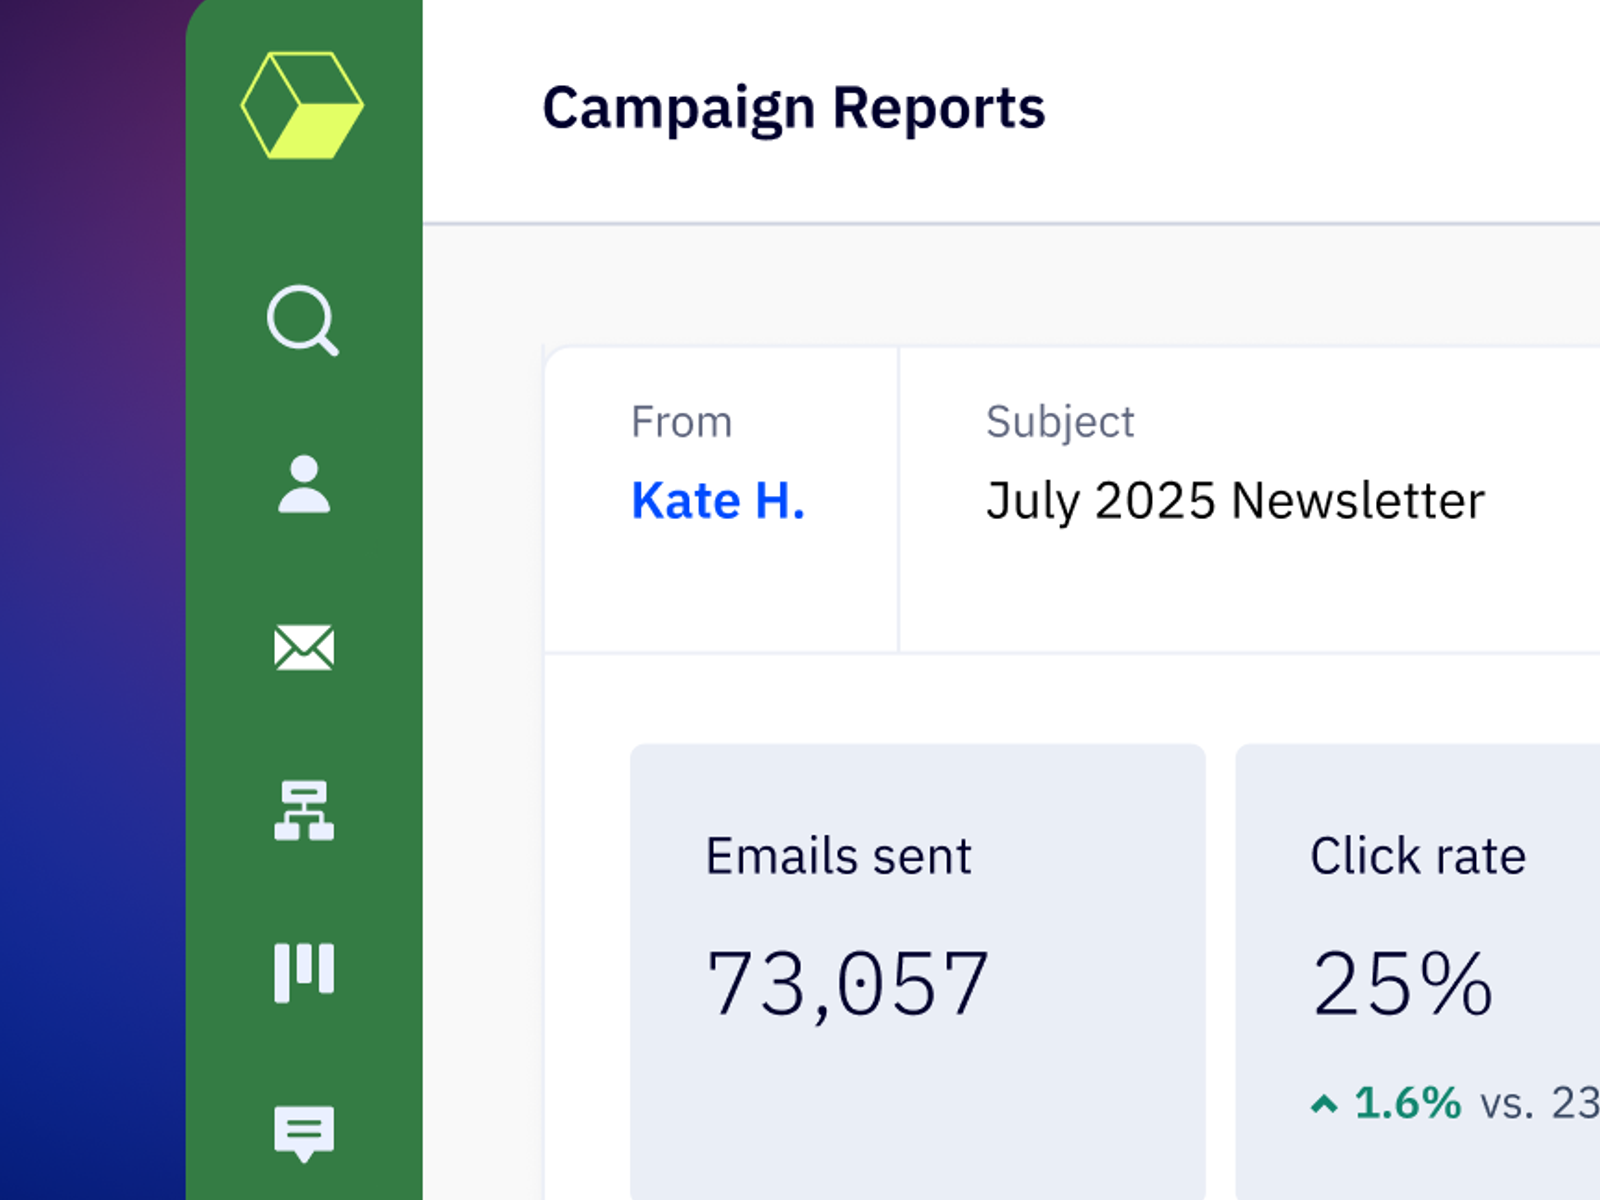Screen dimensions: 1600x1200
Task: Click the 73,057 emails sent figure
Action: tap(847, 984)
